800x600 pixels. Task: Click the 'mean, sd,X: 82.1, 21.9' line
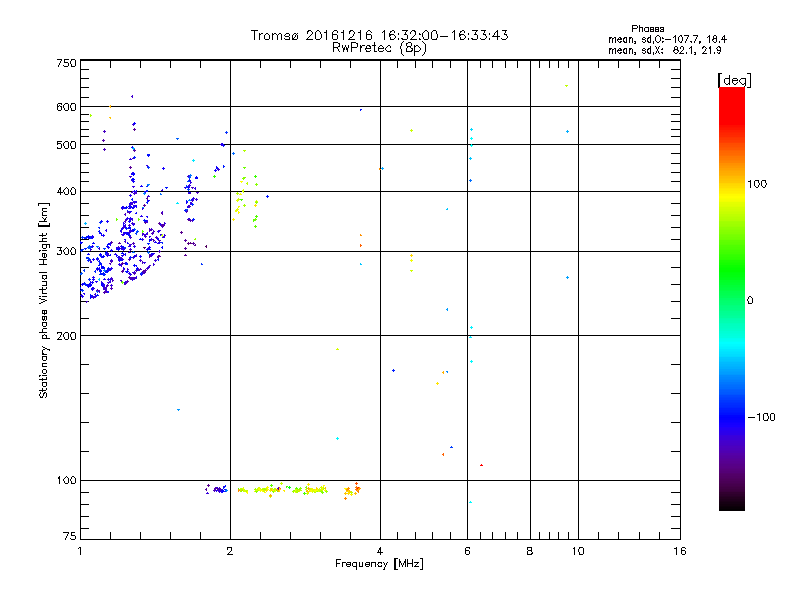point(664,50)
